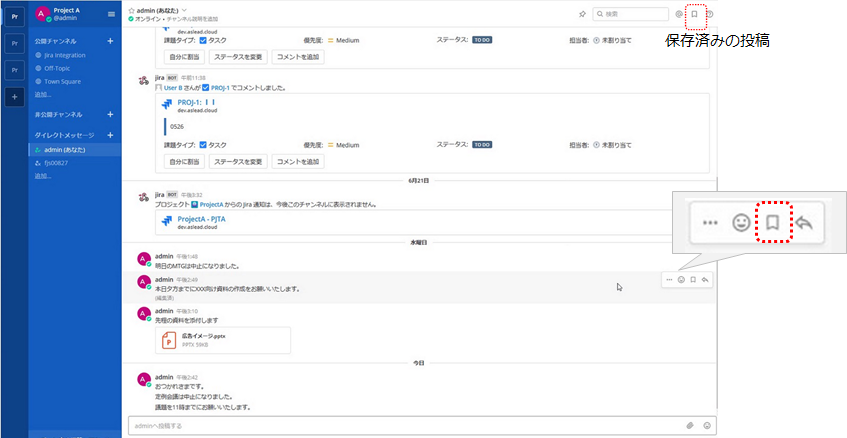
Task: Click the 6月21日 date separator
Action: coord(419,181)
